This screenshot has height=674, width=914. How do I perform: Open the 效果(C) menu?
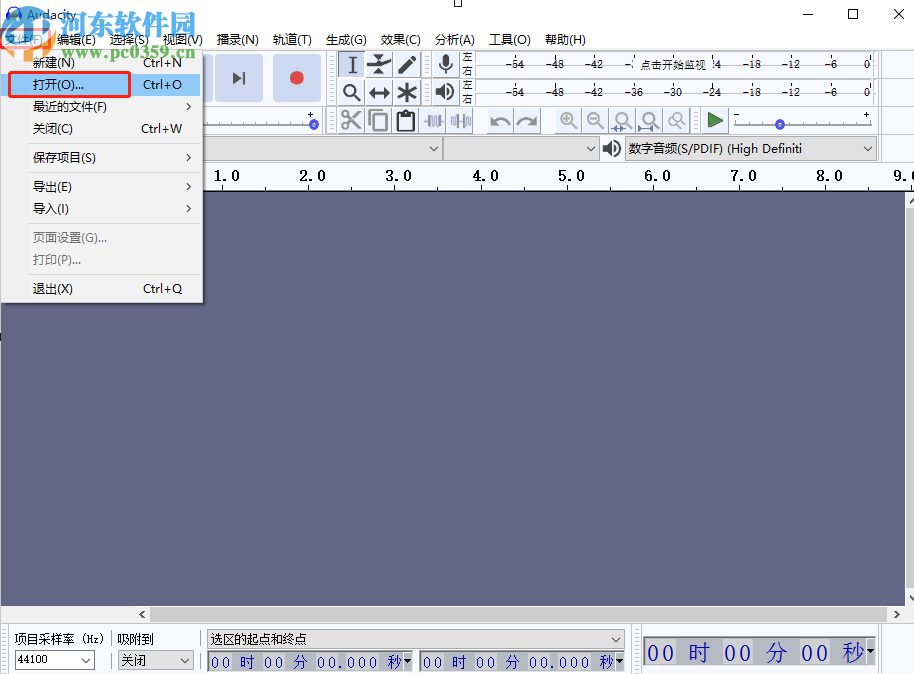click(x=400, y=40)
